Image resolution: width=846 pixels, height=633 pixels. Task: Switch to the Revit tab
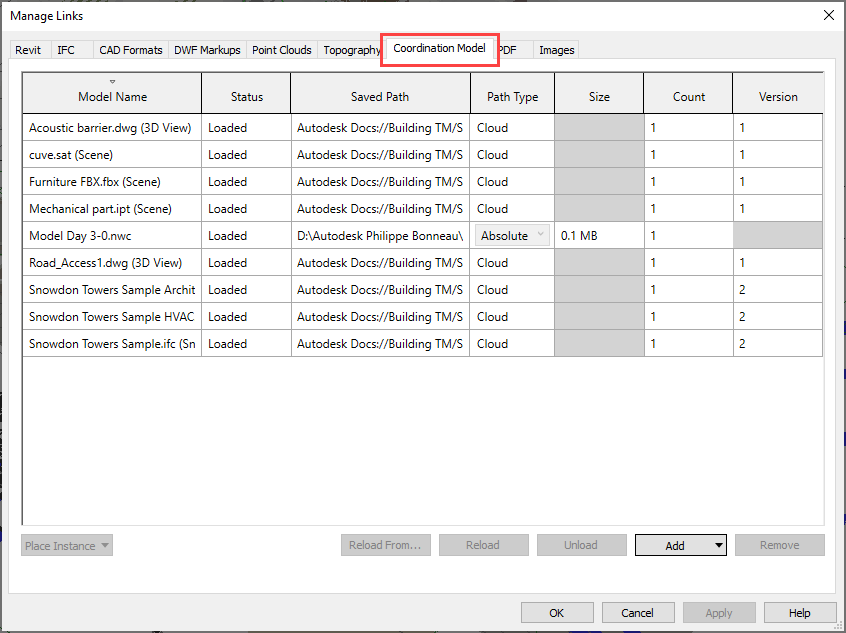28,50
